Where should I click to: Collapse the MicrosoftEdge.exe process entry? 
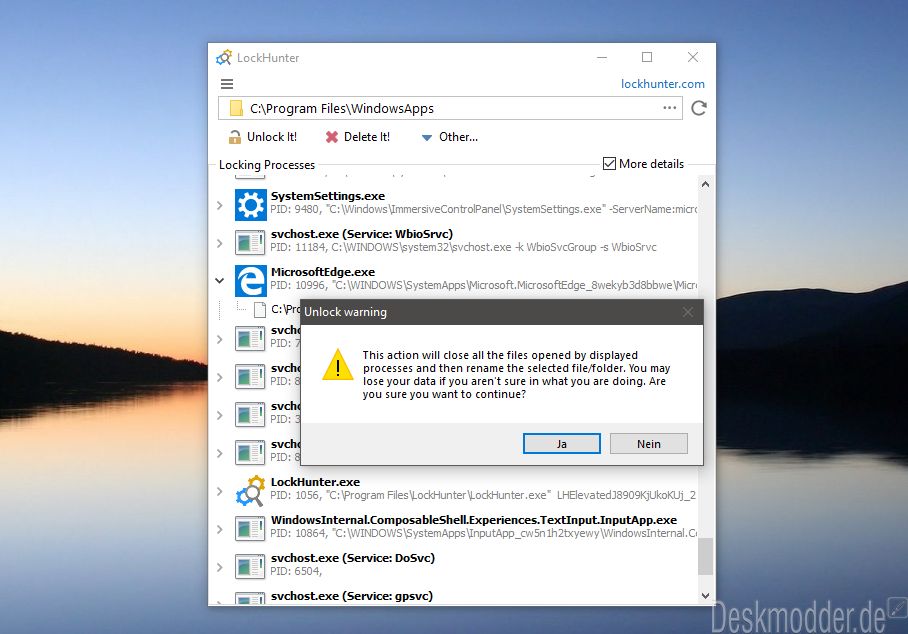coord(219,281)
